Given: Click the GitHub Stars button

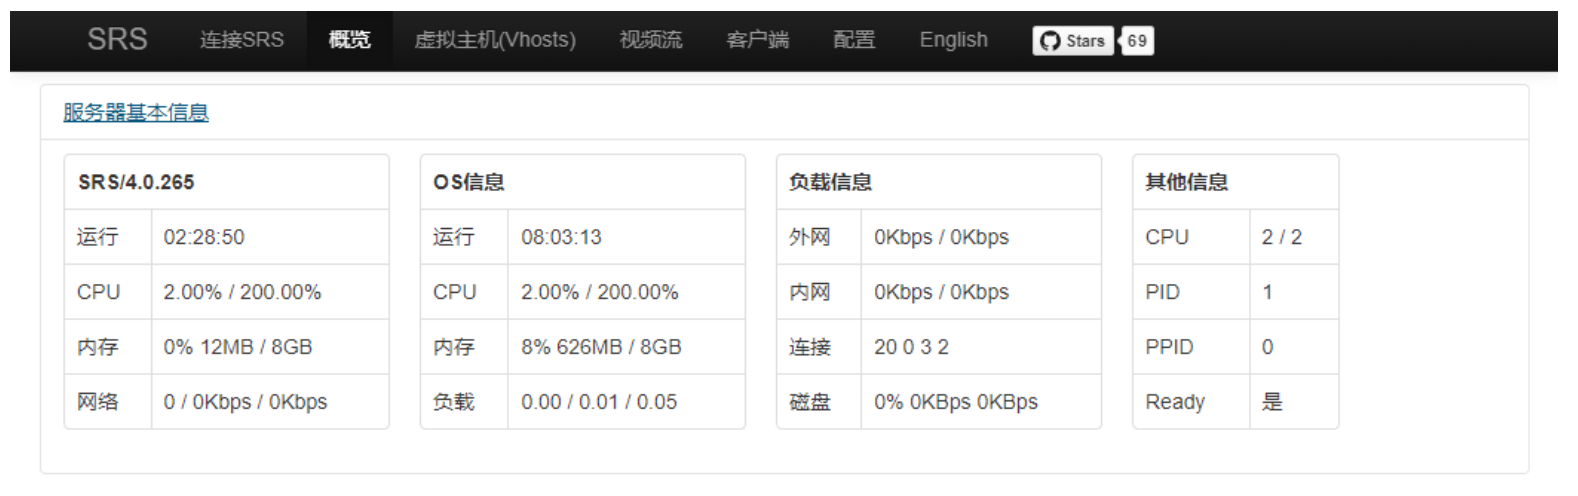Looking at the screenshot, I should [x=1072, y=41].
